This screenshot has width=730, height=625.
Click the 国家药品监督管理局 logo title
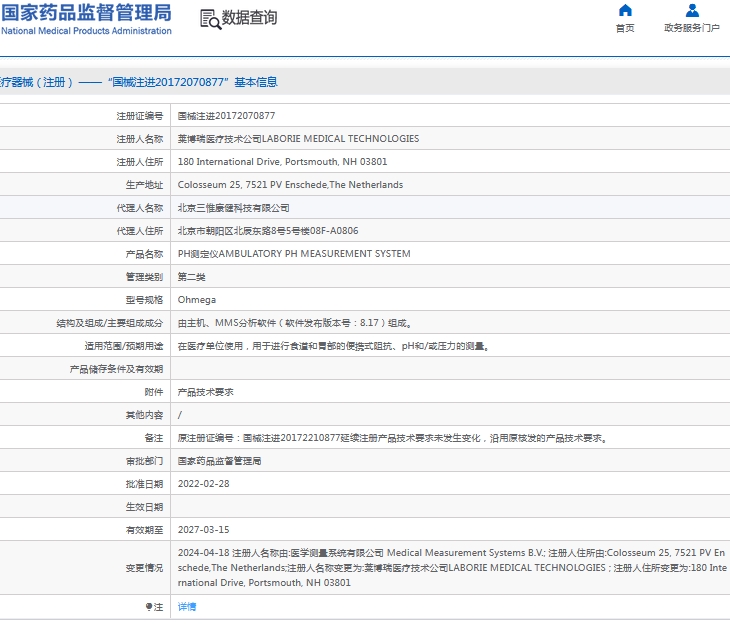[86, 13]
